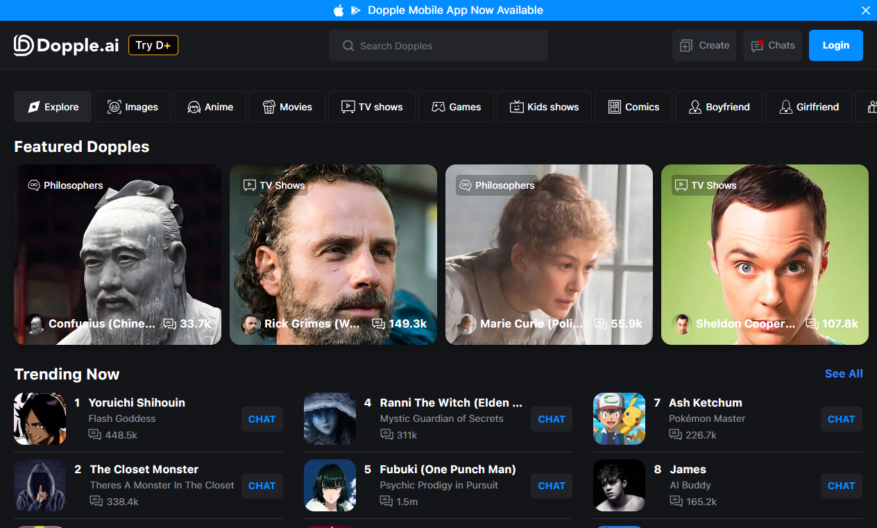Focus the Search Dopples field
877x528 pixels.
(438, 45)
